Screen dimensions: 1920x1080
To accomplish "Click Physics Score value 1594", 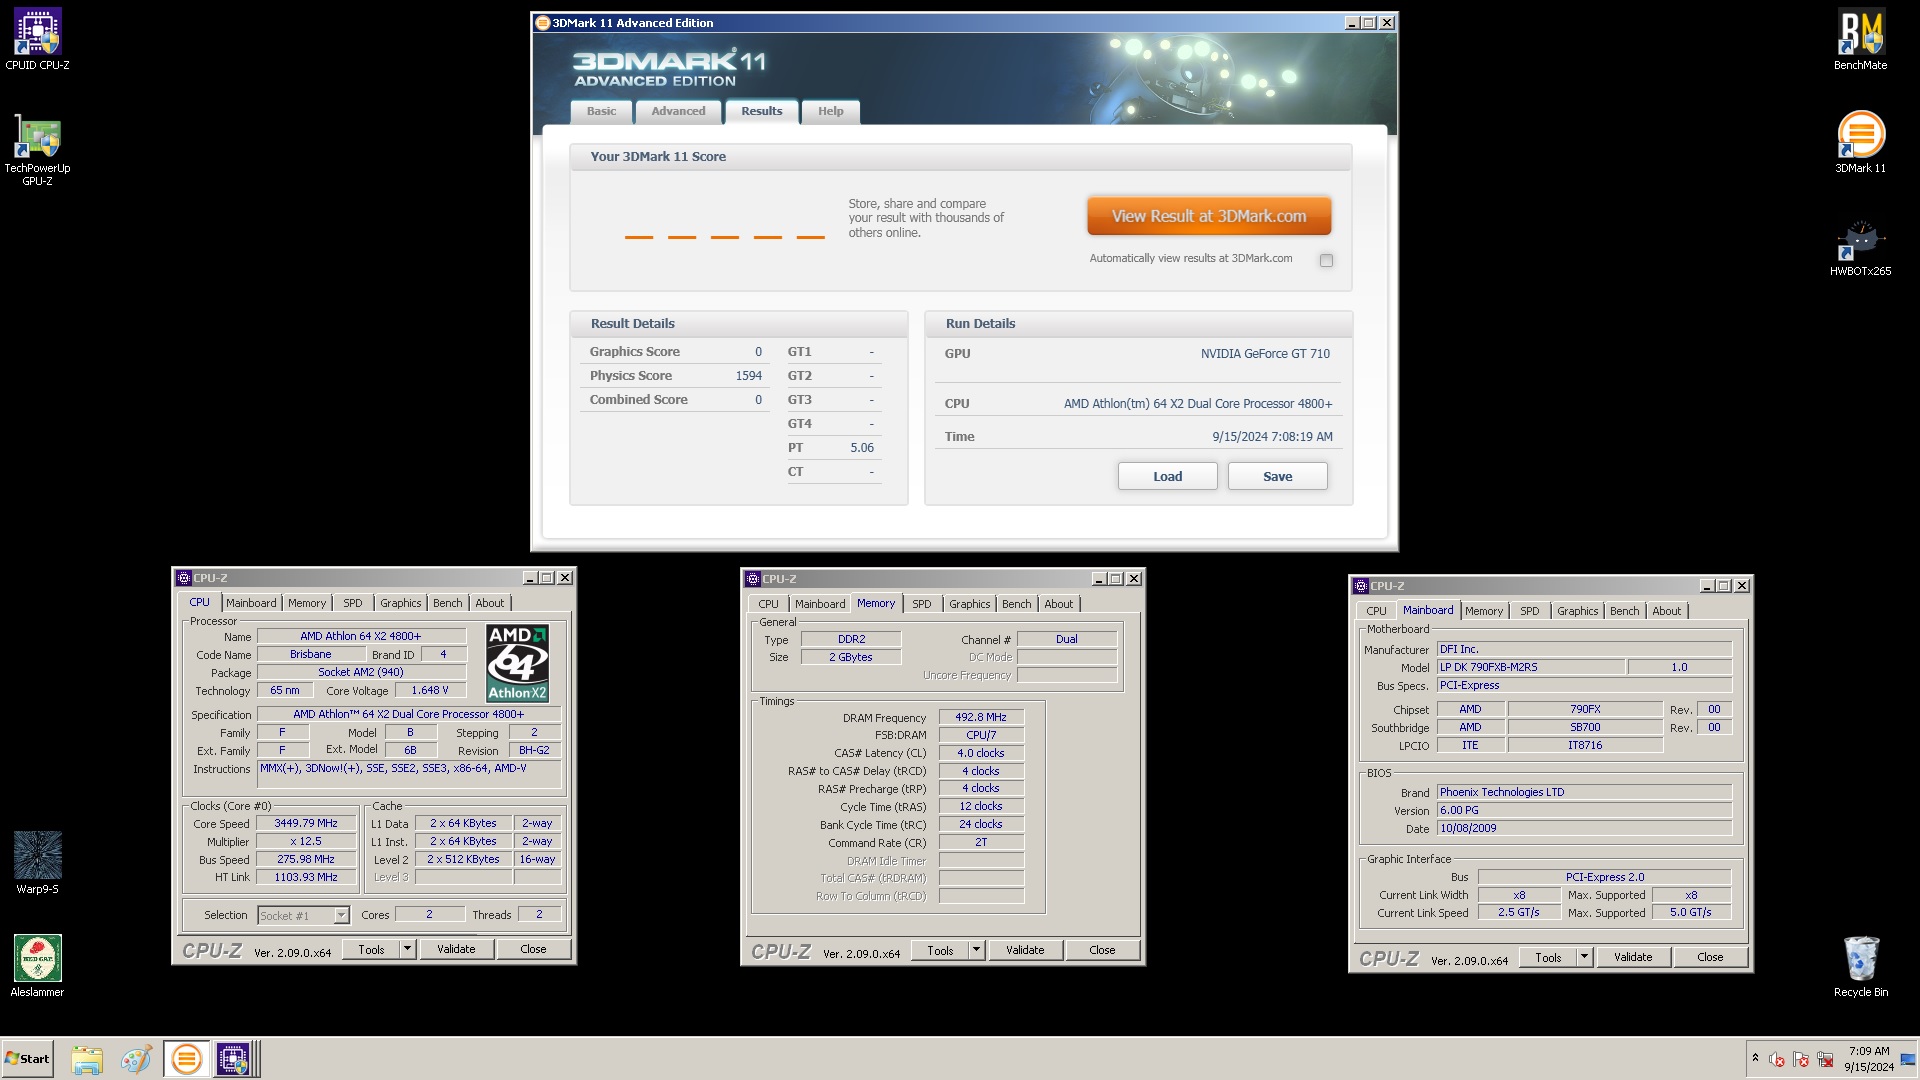I will tap(749, 376).
